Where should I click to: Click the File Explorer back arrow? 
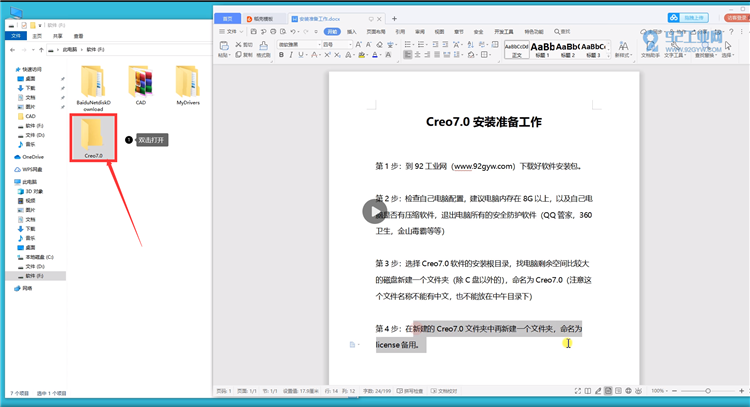tap(12, 50)
